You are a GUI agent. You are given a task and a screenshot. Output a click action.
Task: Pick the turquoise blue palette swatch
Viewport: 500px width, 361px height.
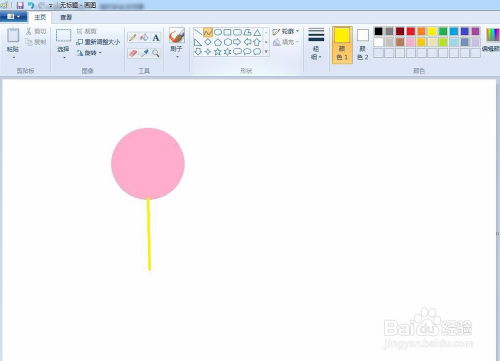tap(454, 31)
